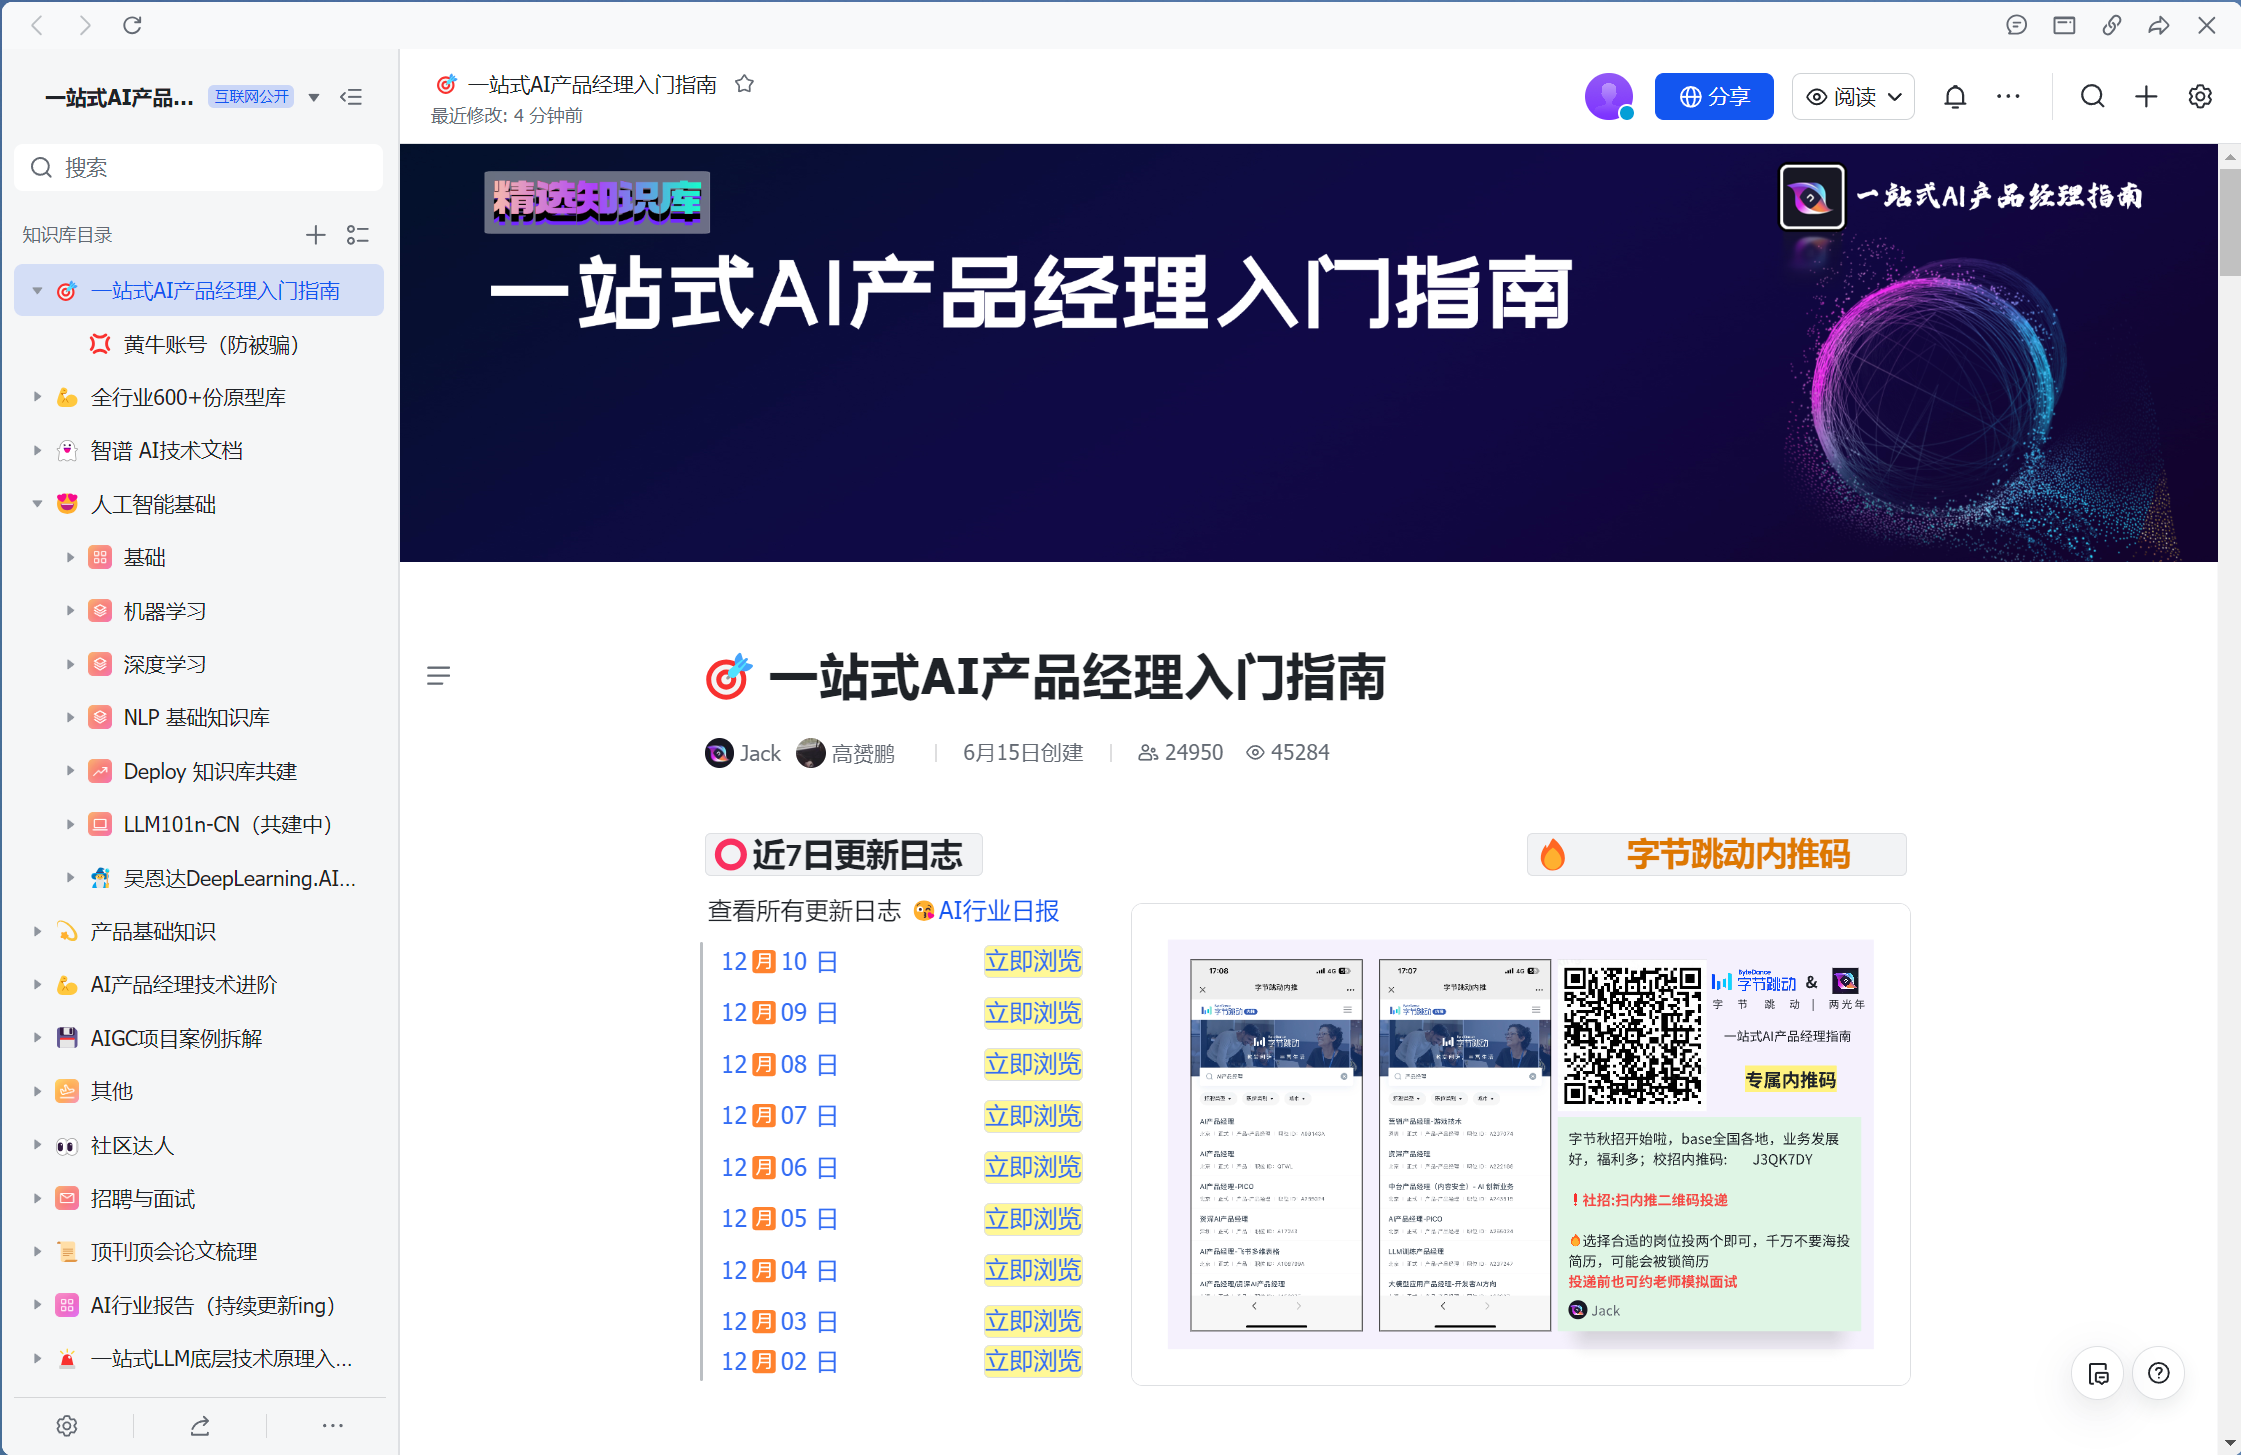Open the help question mark button

[2158, 1373]
